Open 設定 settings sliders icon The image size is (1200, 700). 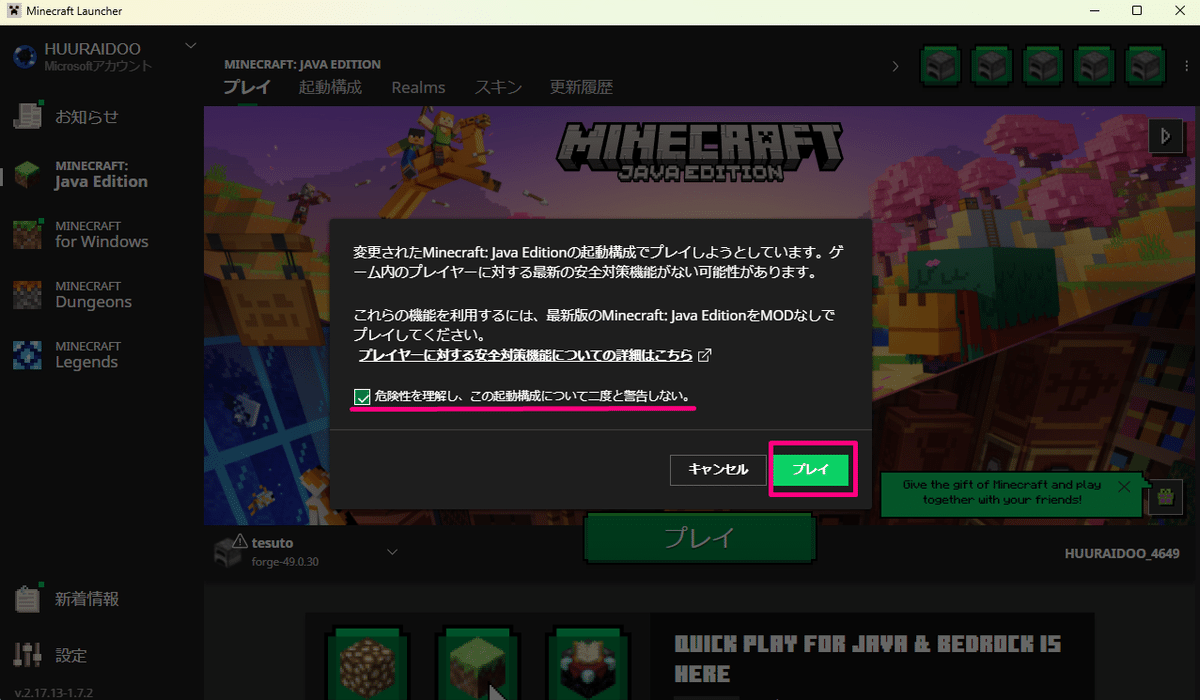[x=27, y=656]
